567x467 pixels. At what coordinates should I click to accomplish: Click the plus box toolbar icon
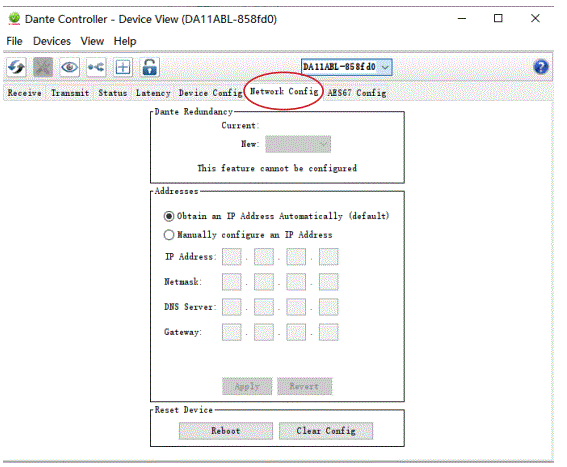[x=123, y=67]
